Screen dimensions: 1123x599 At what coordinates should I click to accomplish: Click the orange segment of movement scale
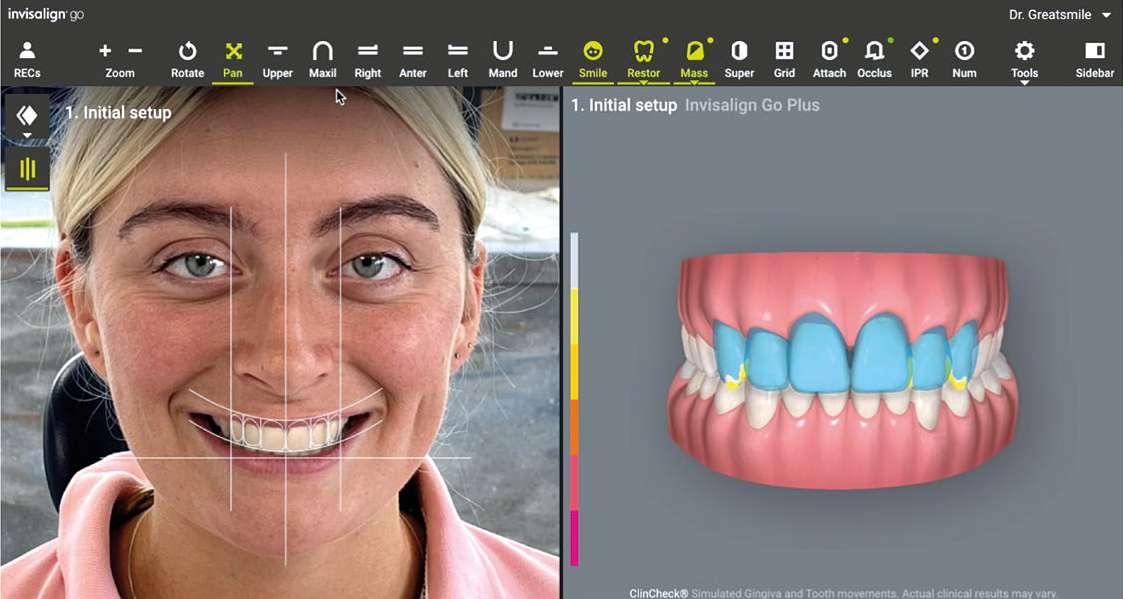point(574,427)
